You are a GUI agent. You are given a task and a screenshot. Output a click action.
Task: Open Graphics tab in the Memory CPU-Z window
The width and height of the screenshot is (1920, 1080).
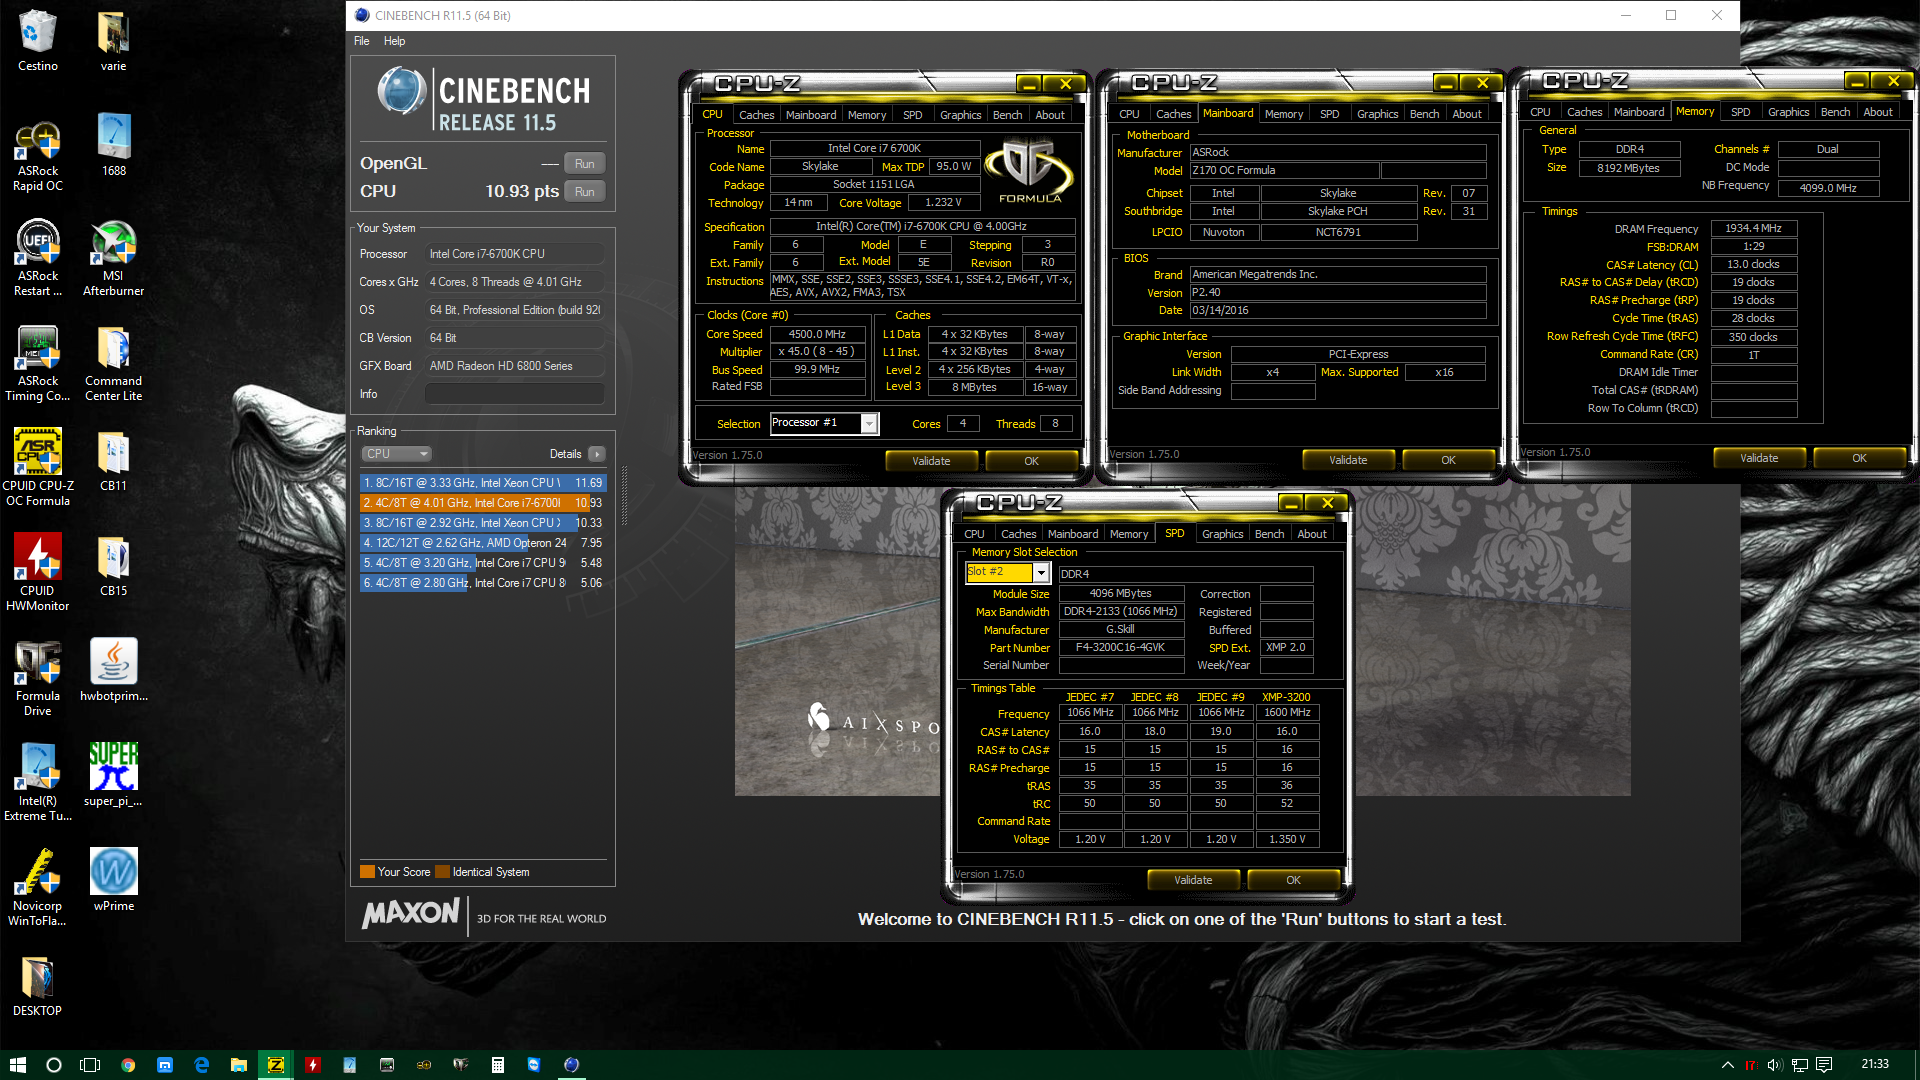[1788, 112]
